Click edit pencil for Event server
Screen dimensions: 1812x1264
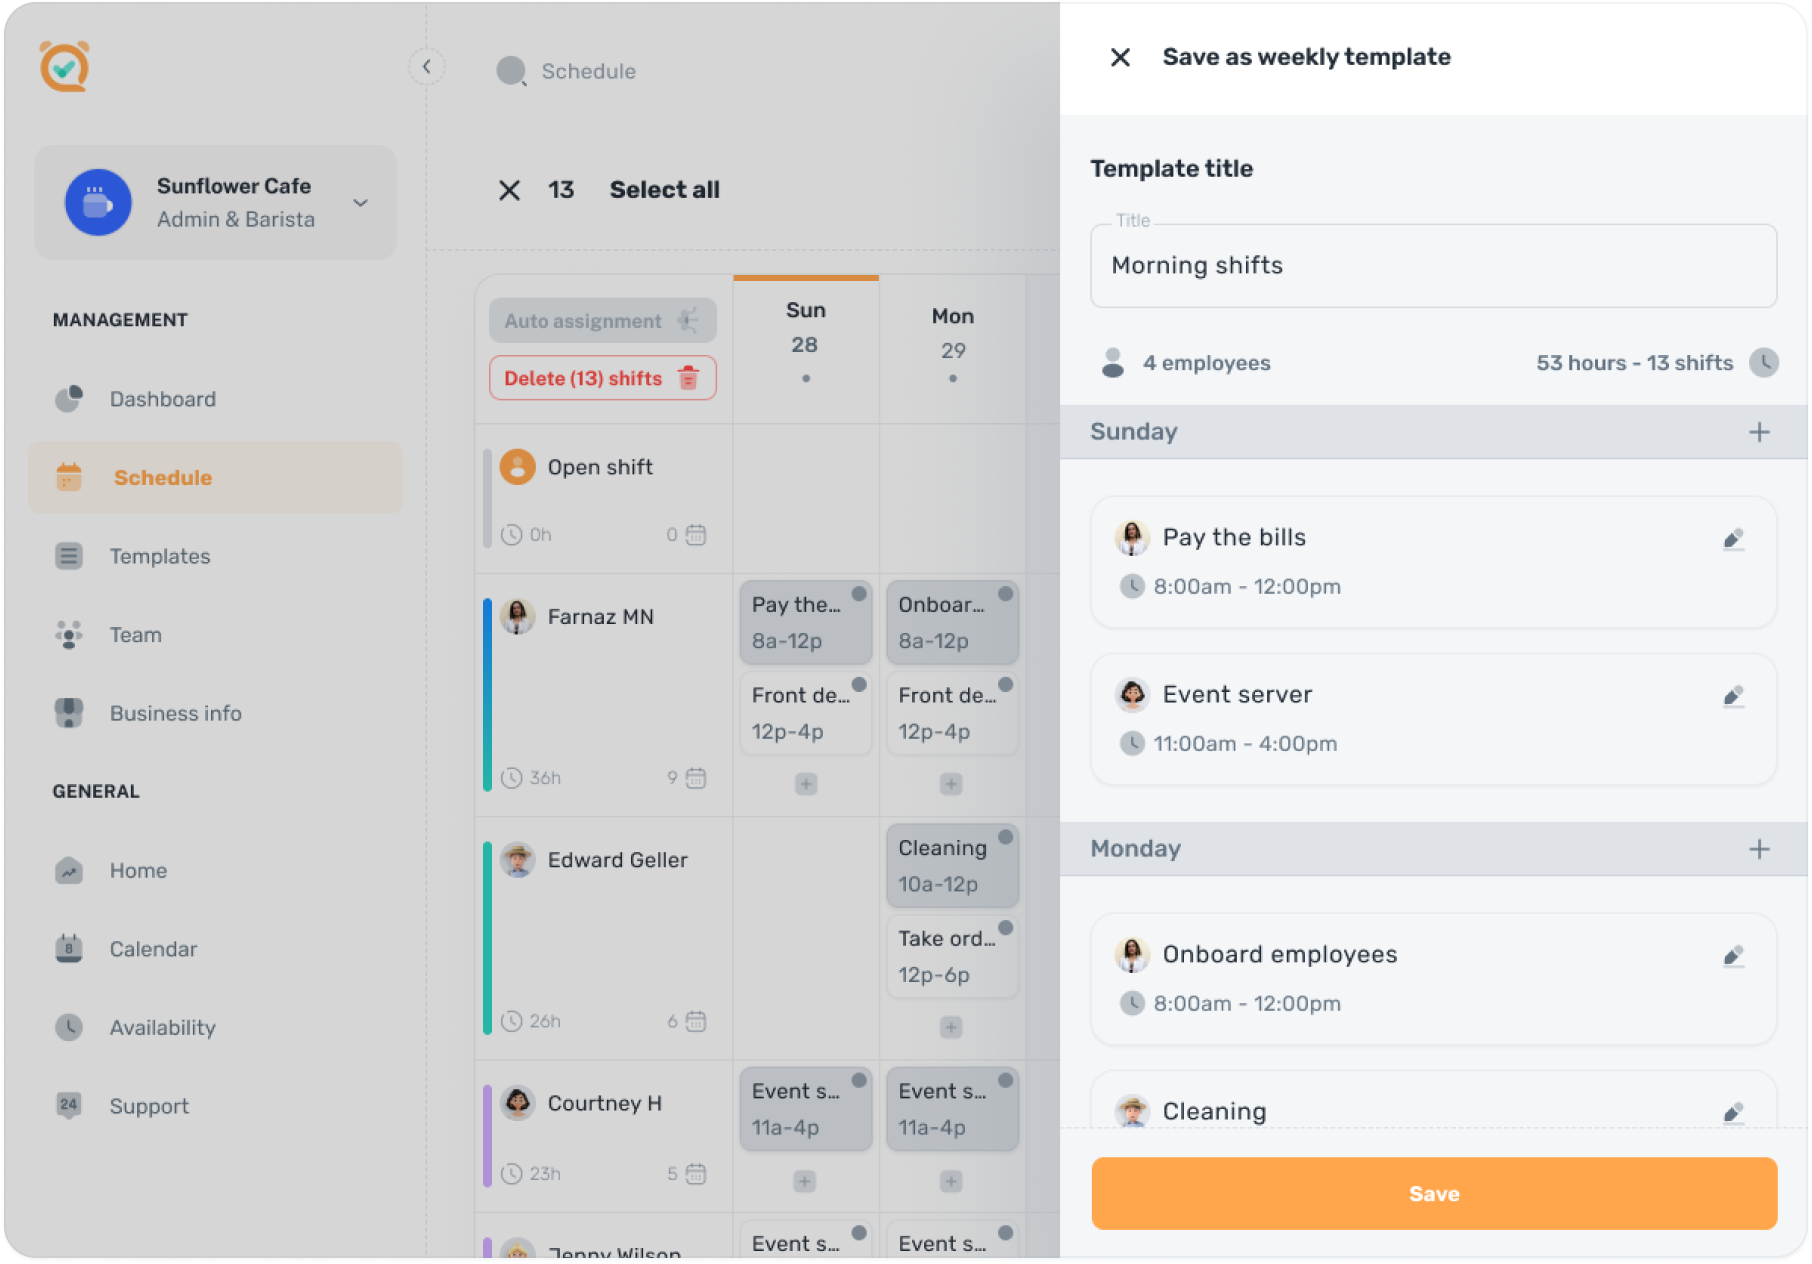coord(1733,696)
